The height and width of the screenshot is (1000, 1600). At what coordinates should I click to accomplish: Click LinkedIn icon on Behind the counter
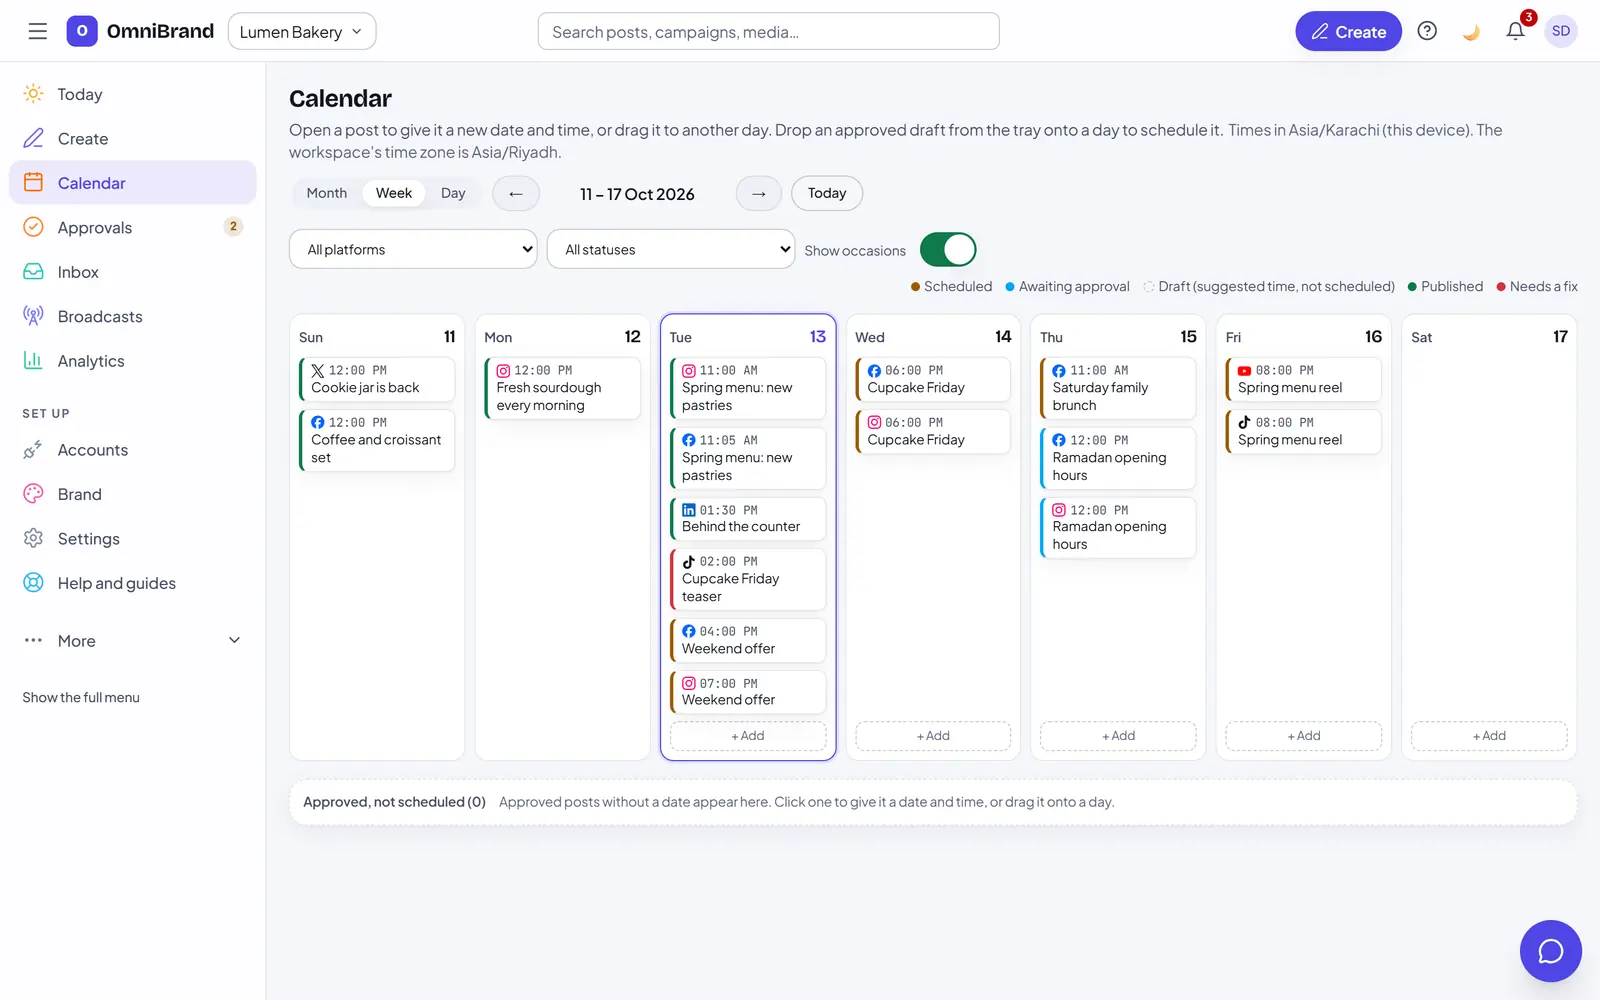689,510
